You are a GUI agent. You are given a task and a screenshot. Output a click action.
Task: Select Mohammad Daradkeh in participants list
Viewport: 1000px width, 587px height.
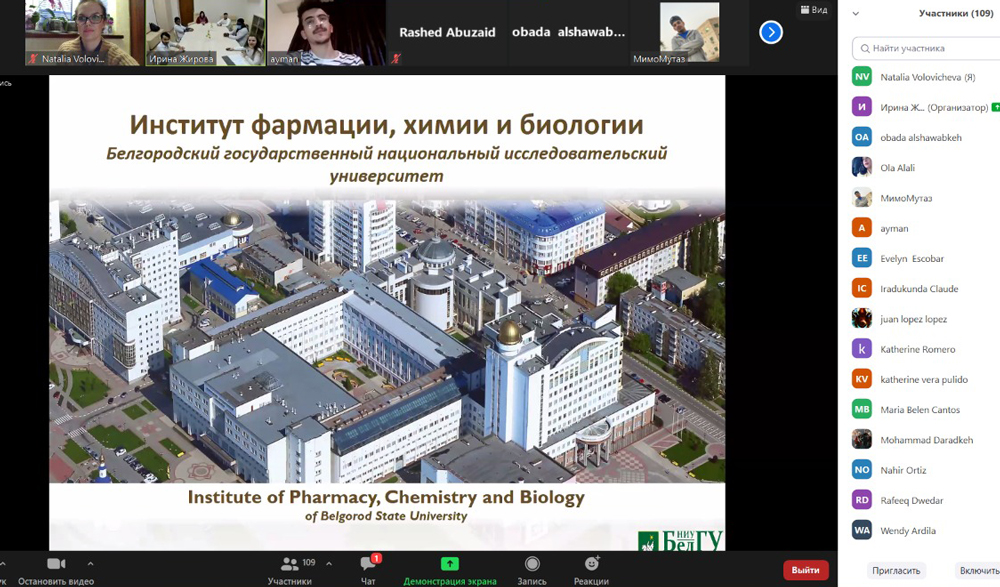pyautogui.click(x=926, y=440)
